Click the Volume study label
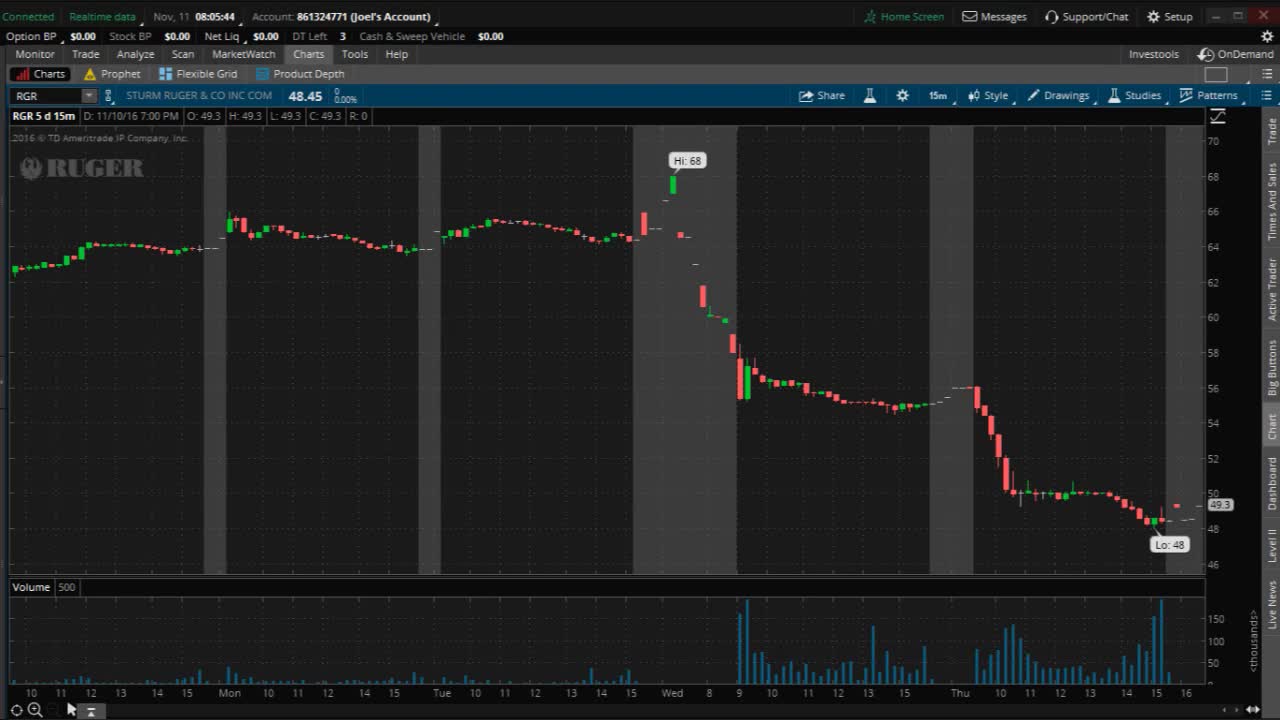 pyautogui.click(x=31, y=587)
